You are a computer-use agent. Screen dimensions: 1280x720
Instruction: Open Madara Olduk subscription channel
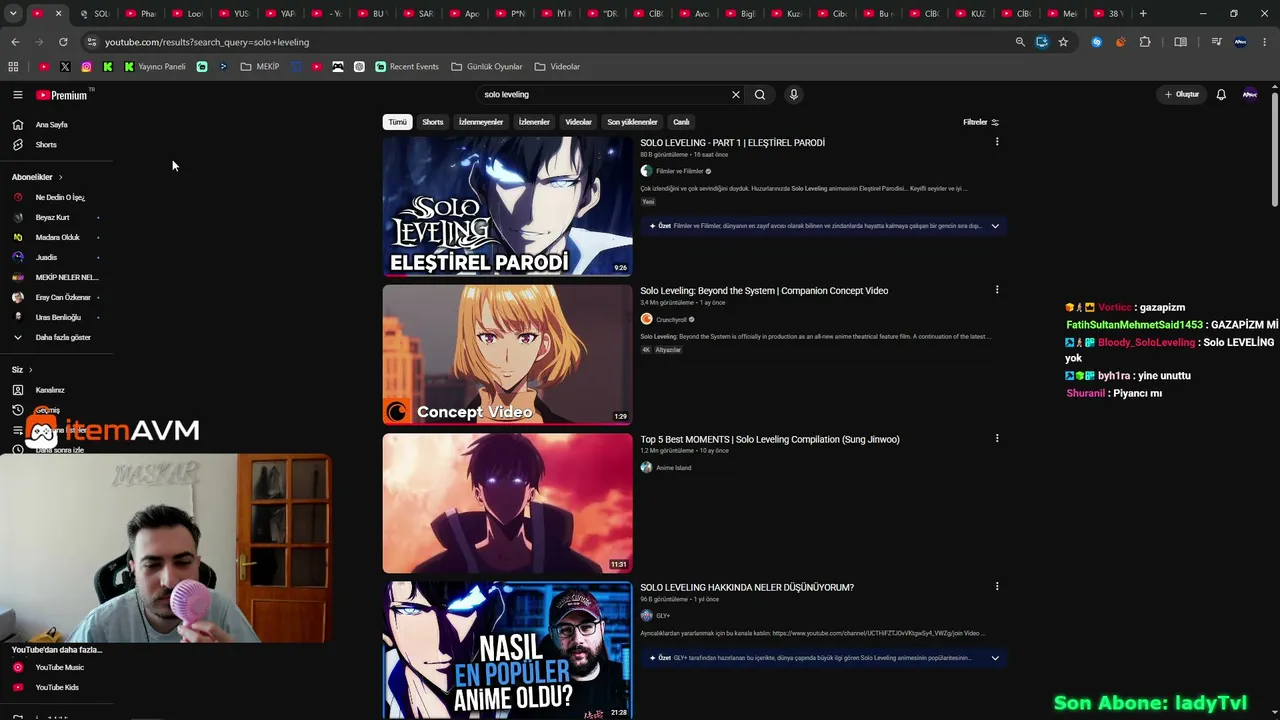(x=57, y=237)
